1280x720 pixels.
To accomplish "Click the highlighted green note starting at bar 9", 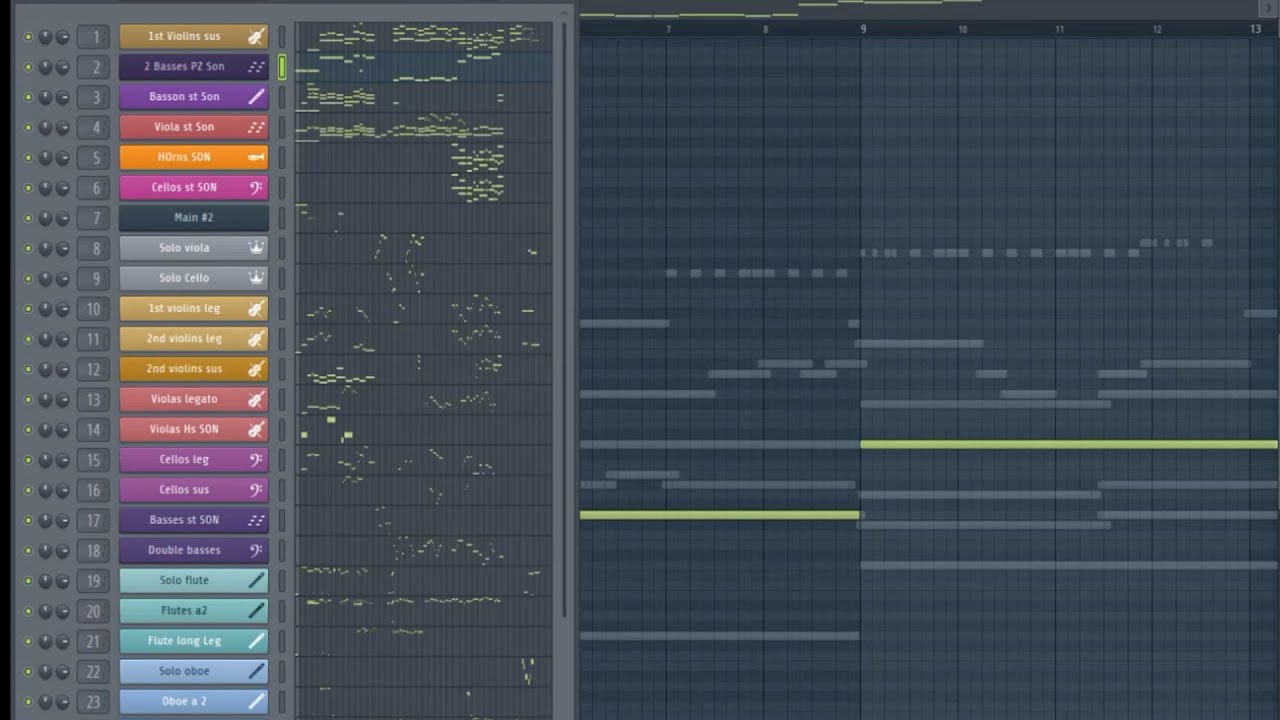I will coord(1069,444).
